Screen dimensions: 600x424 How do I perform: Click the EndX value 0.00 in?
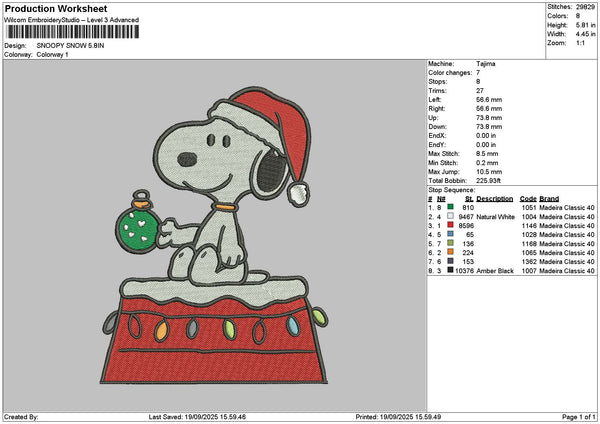point(486,136)
